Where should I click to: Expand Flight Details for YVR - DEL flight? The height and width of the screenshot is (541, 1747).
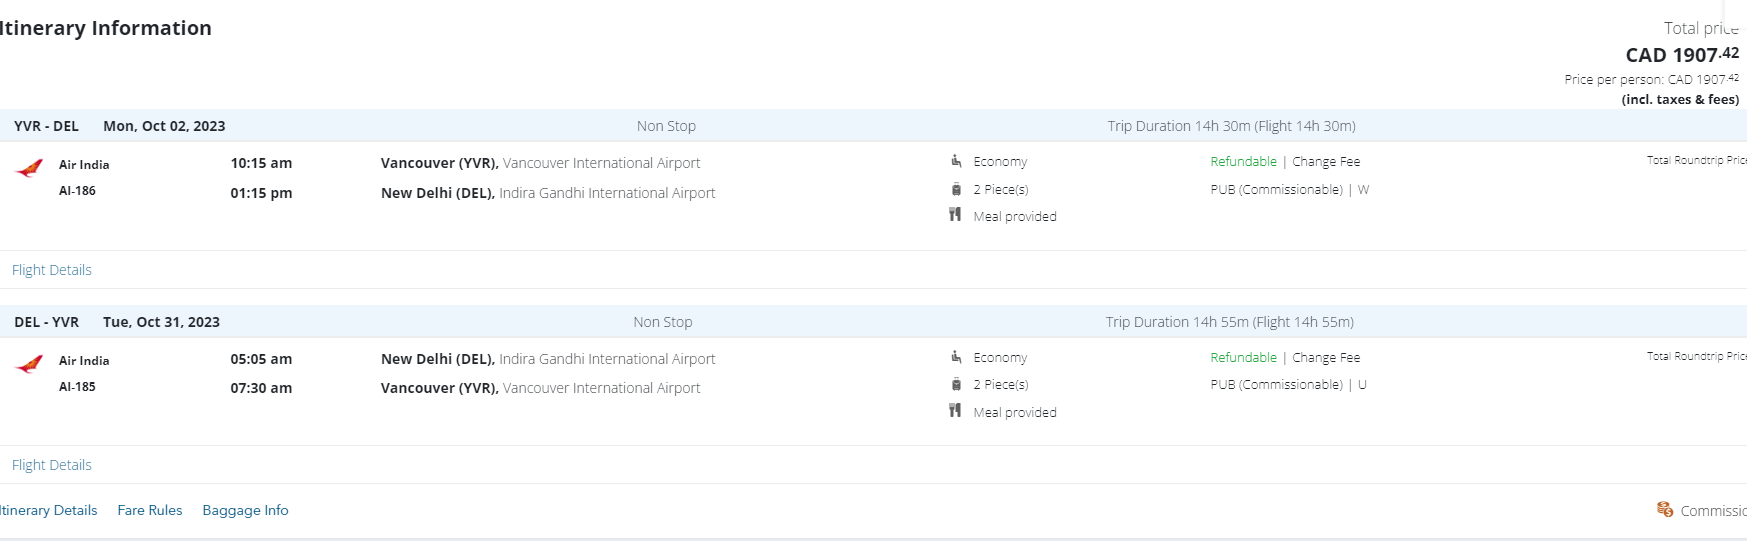coord(52,270)
